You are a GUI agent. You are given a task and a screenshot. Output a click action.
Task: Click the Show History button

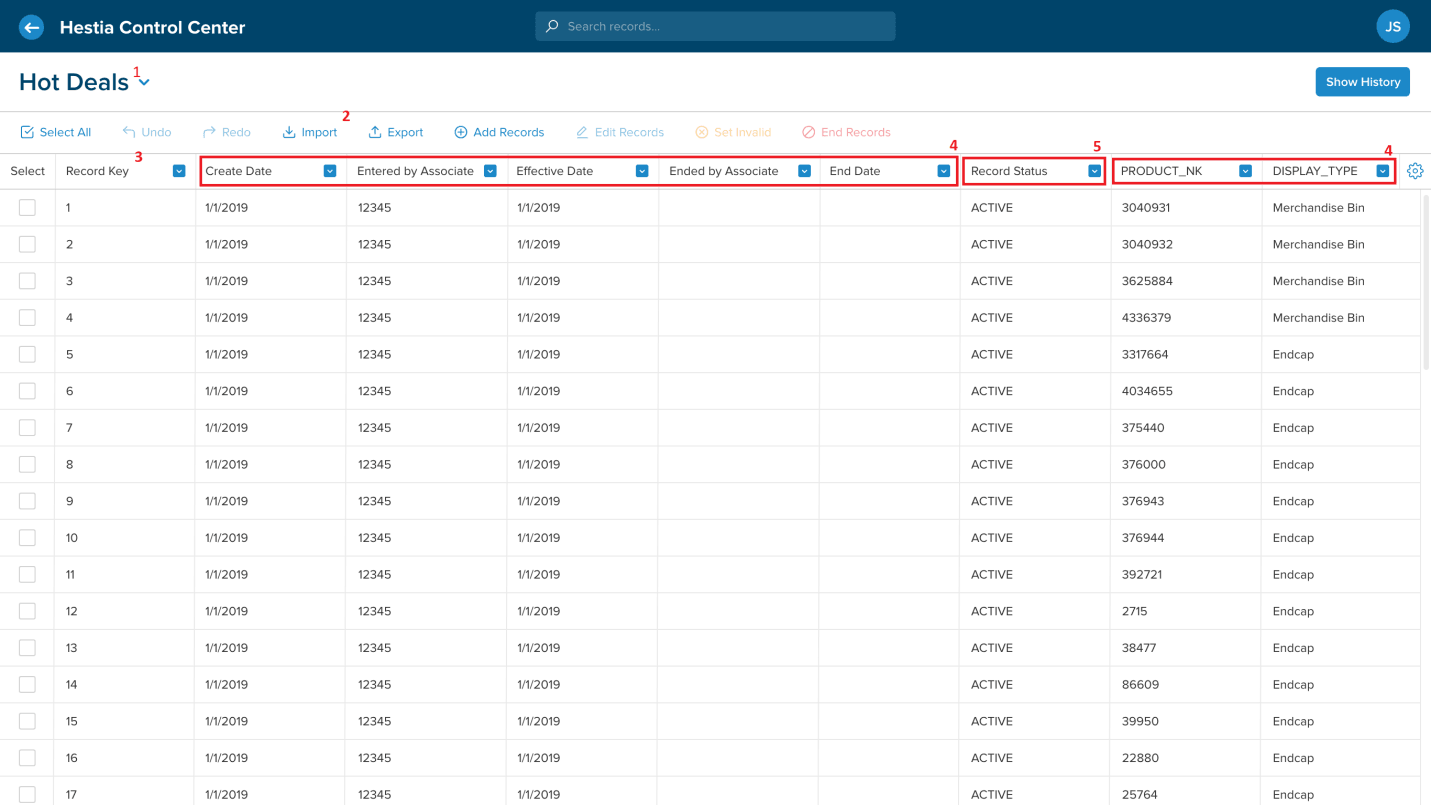pyautogui.click(x=1362, y=82)
